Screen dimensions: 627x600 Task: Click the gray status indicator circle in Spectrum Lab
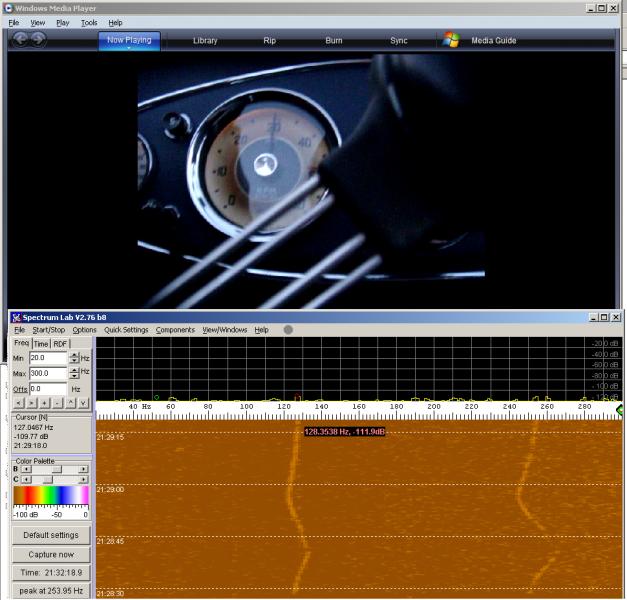(288, 329)
